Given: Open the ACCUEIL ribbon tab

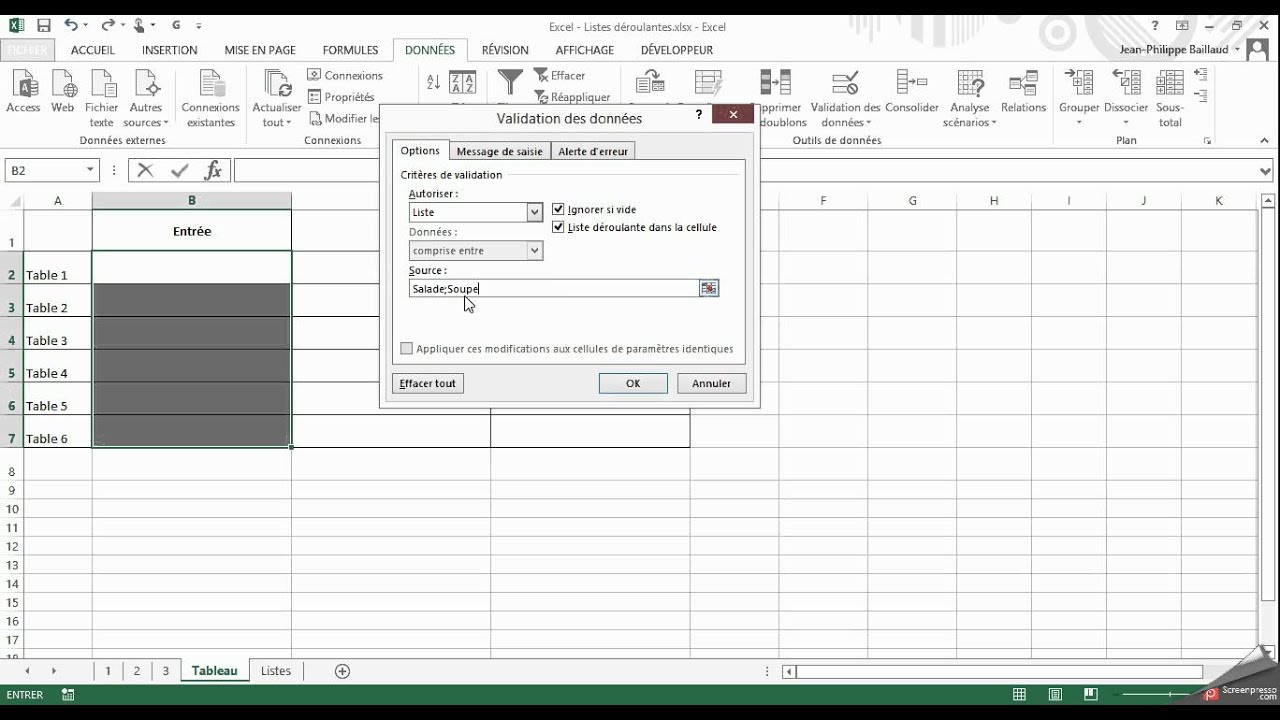Looking at the screenshot, I should (x=92, y=50).
